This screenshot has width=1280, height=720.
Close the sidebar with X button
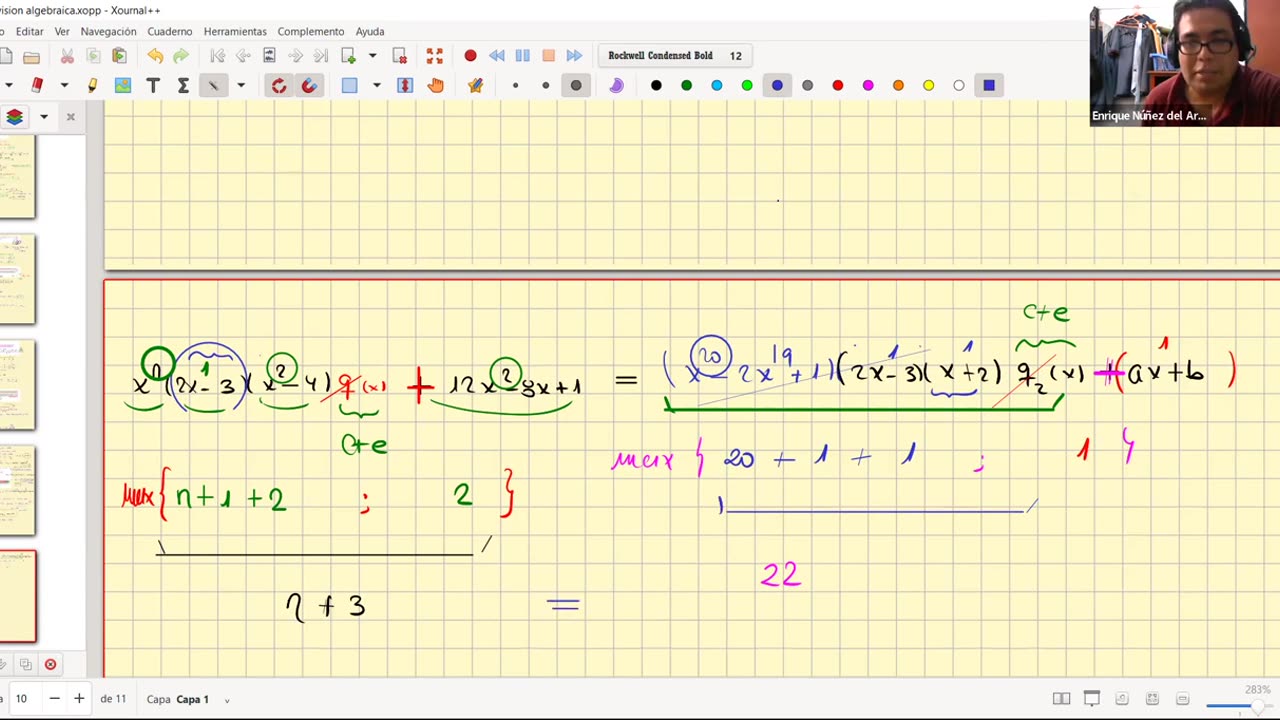coord(70,117)
